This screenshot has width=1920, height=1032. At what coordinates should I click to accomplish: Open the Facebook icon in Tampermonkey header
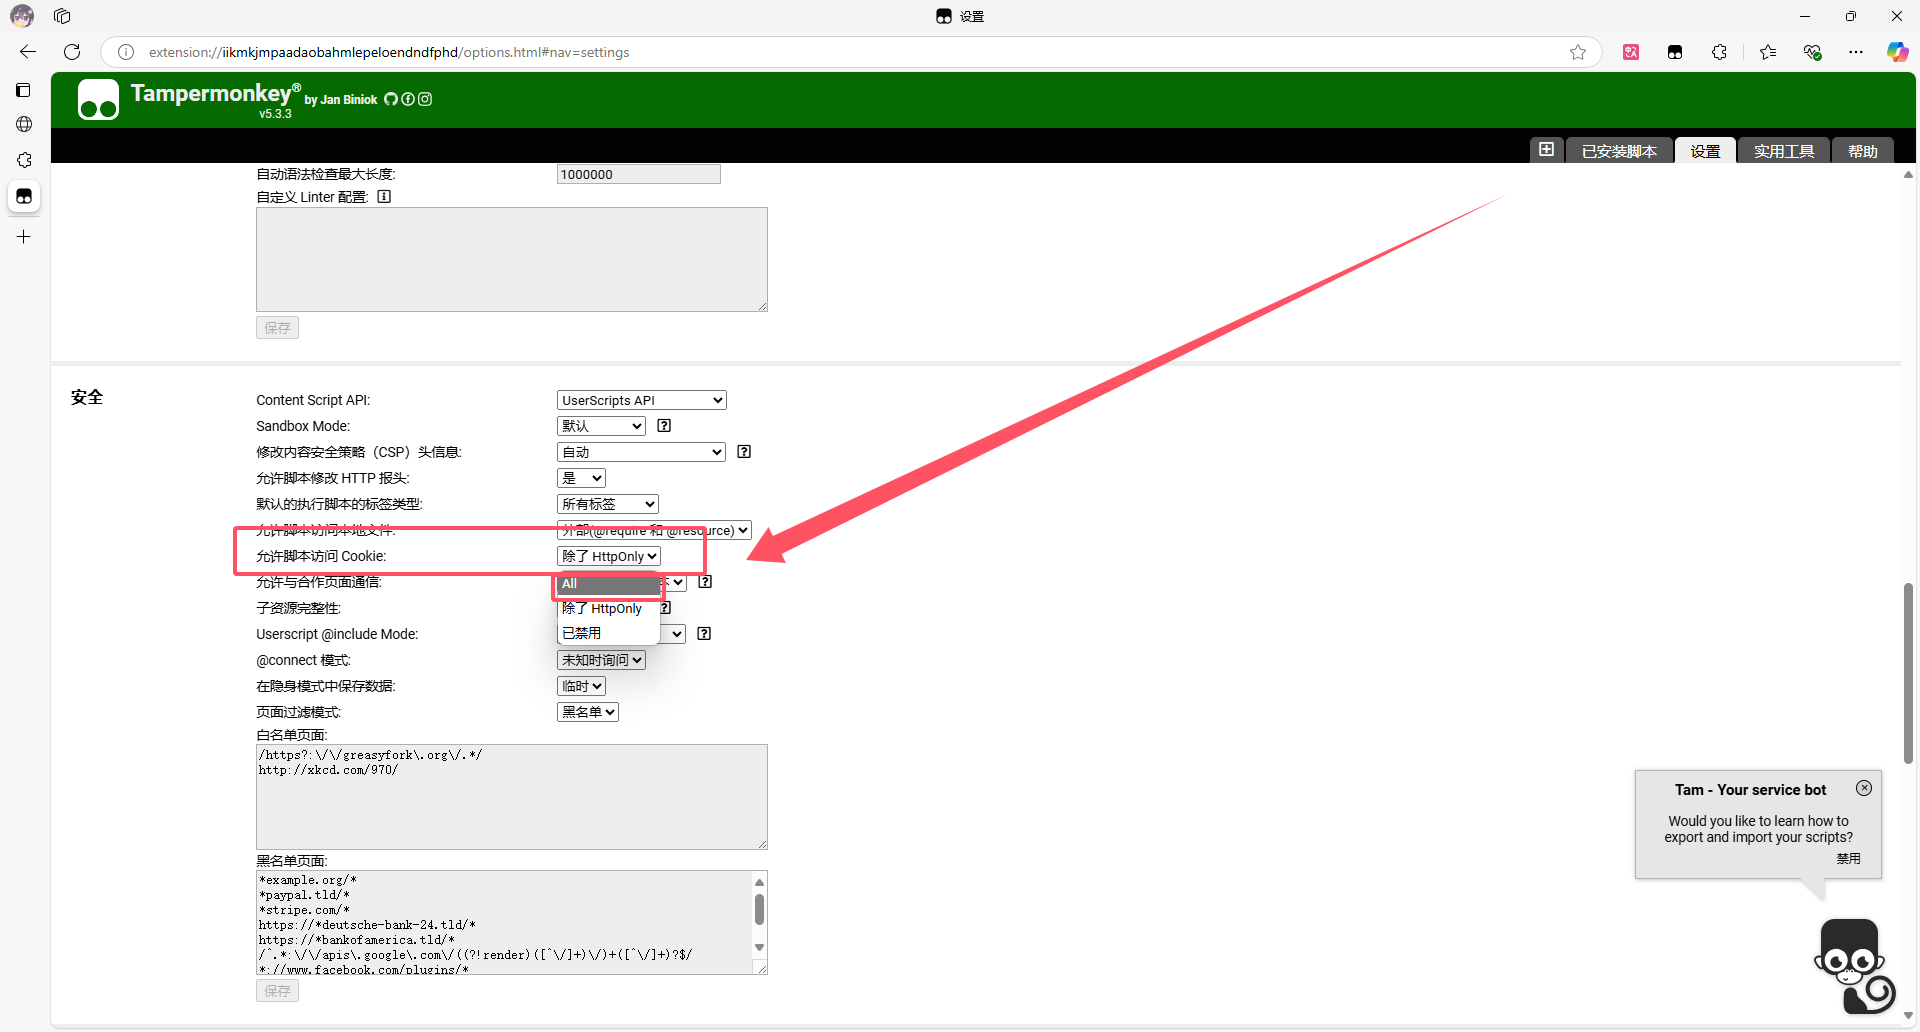point(408,99)
